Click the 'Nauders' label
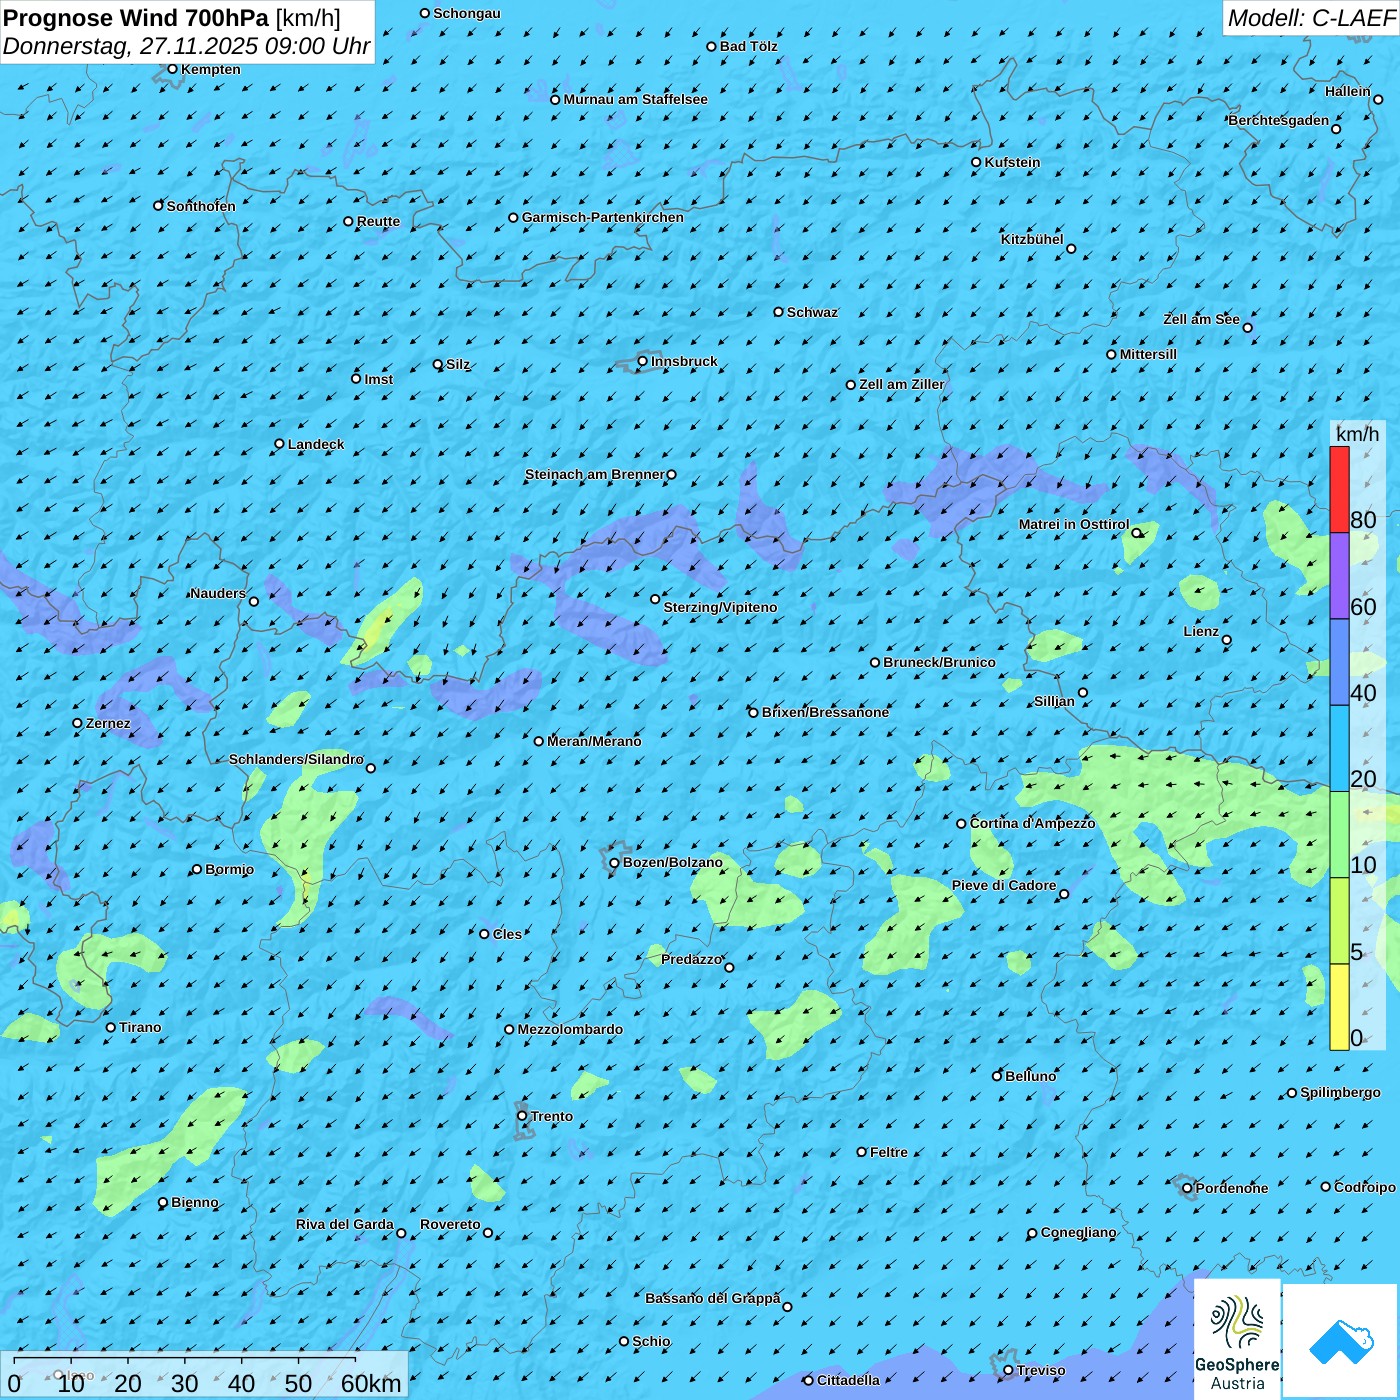The height and width of the screenshot is (1400, 1400). [218, 594]
